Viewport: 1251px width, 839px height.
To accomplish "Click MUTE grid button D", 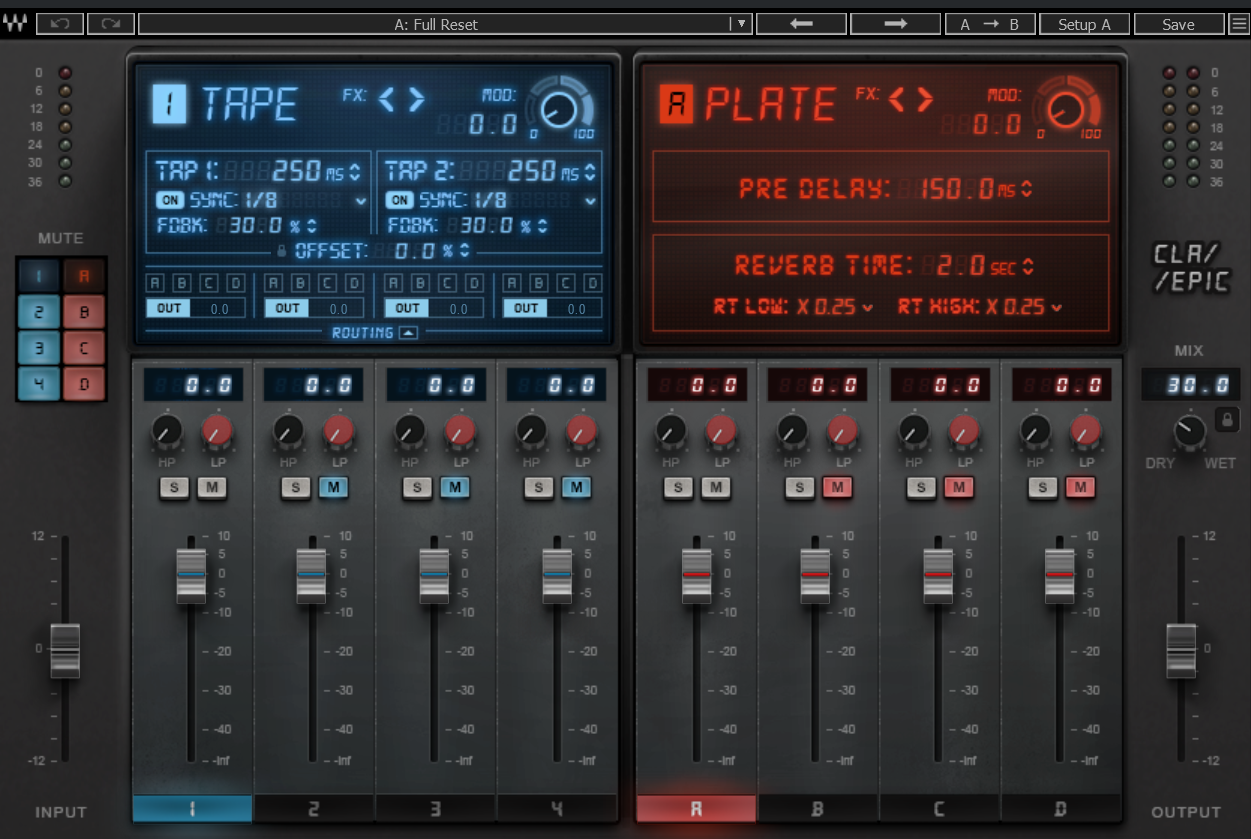I will [x=84, y=384].
